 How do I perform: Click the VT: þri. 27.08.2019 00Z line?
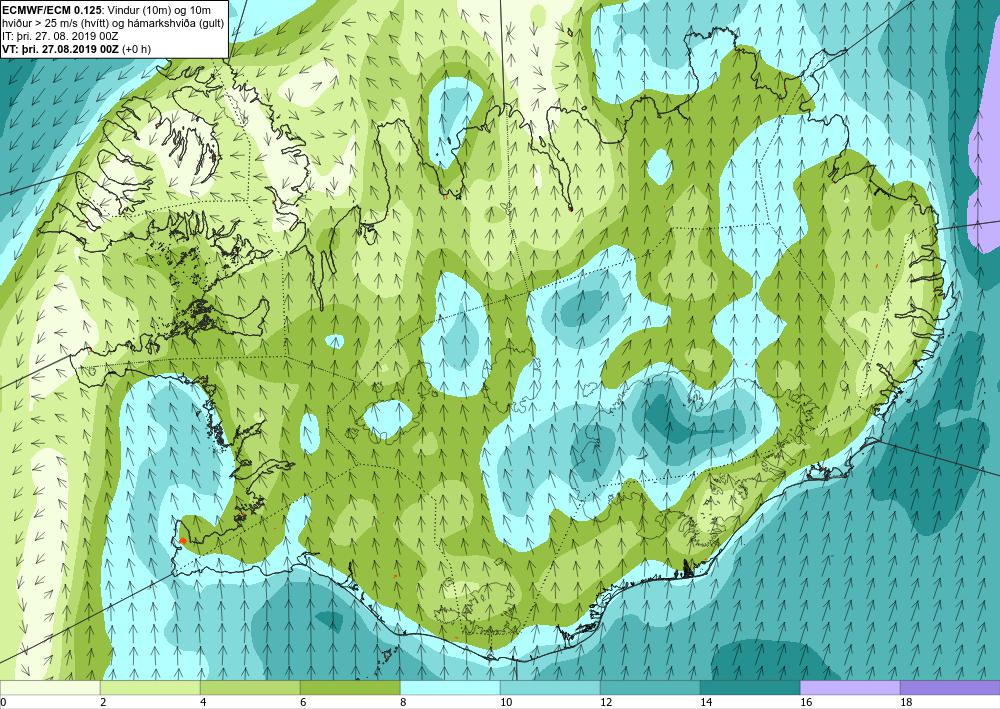(x=77, y=49)
